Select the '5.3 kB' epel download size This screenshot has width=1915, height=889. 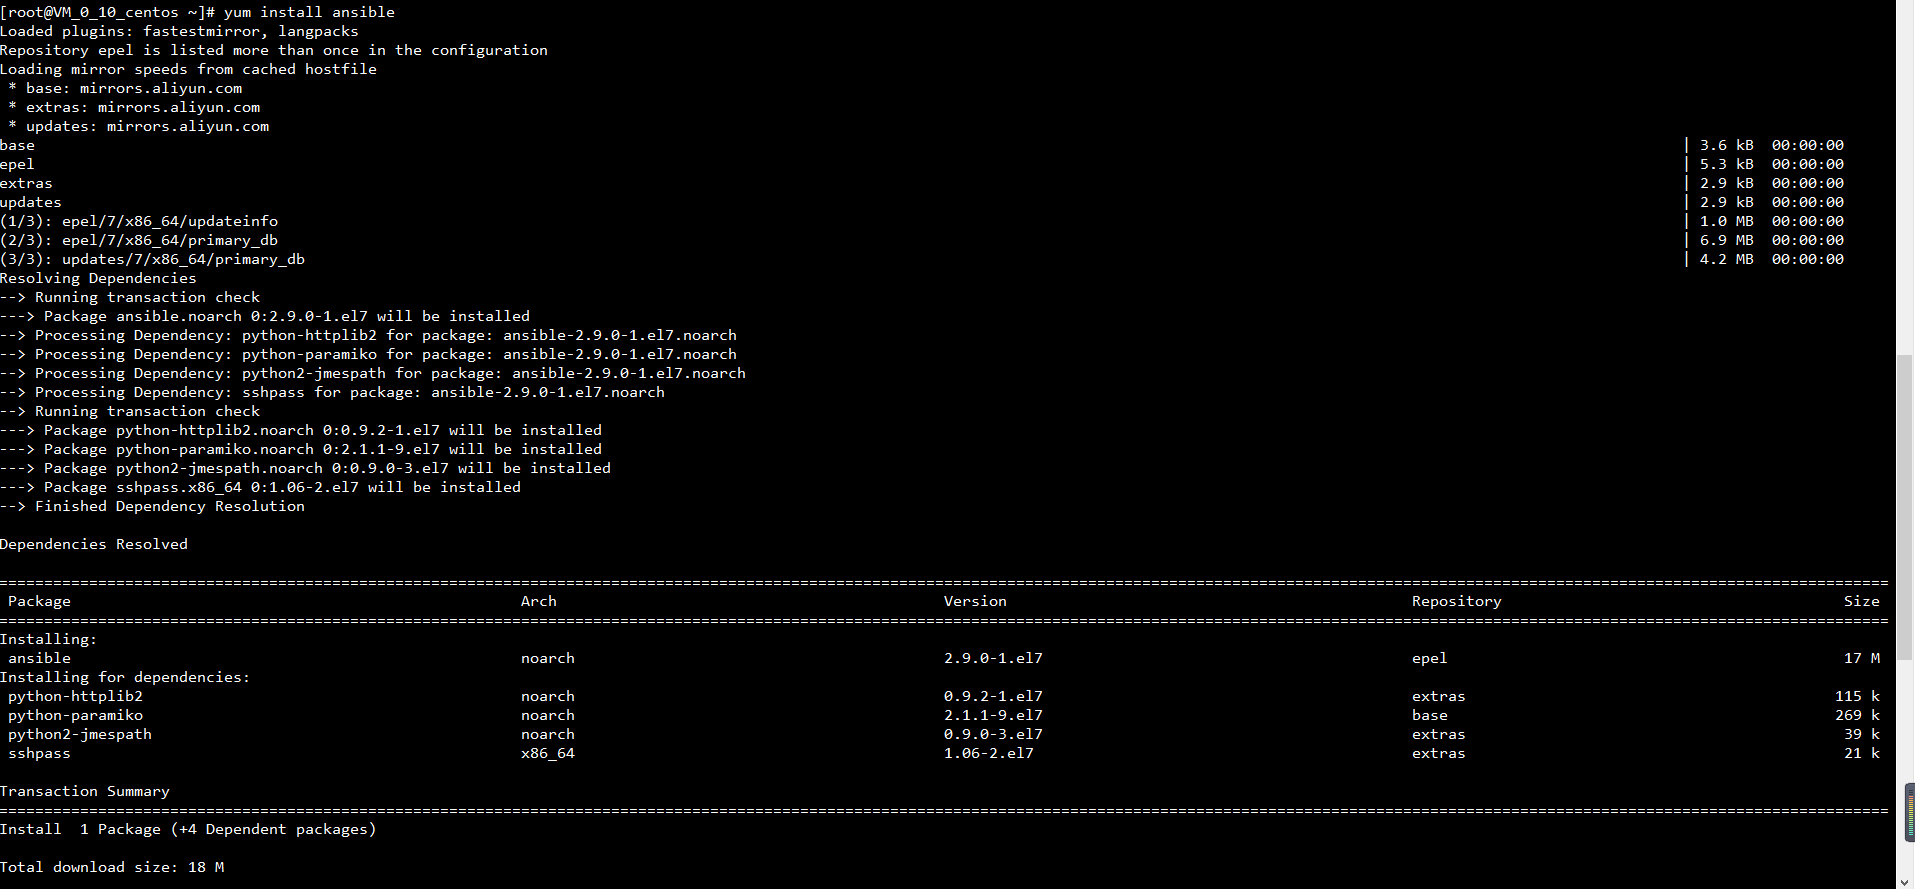(1727, 164)
